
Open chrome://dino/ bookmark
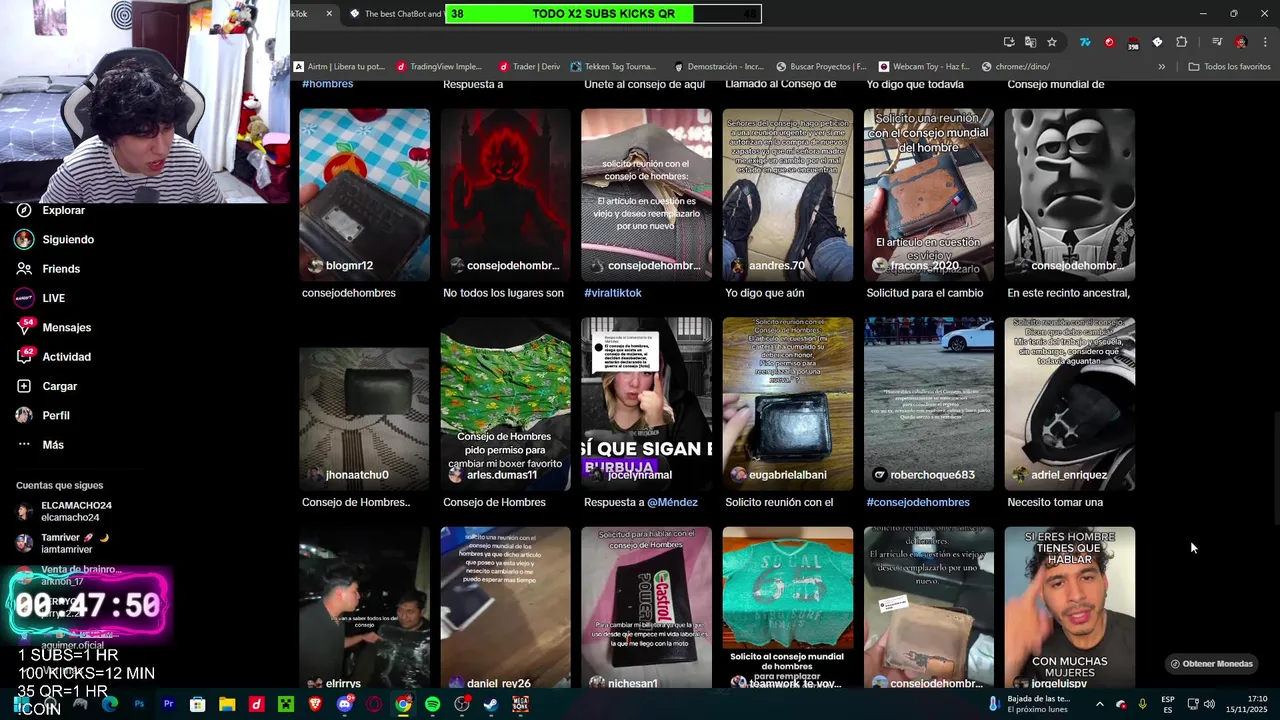coord(1016,67)
